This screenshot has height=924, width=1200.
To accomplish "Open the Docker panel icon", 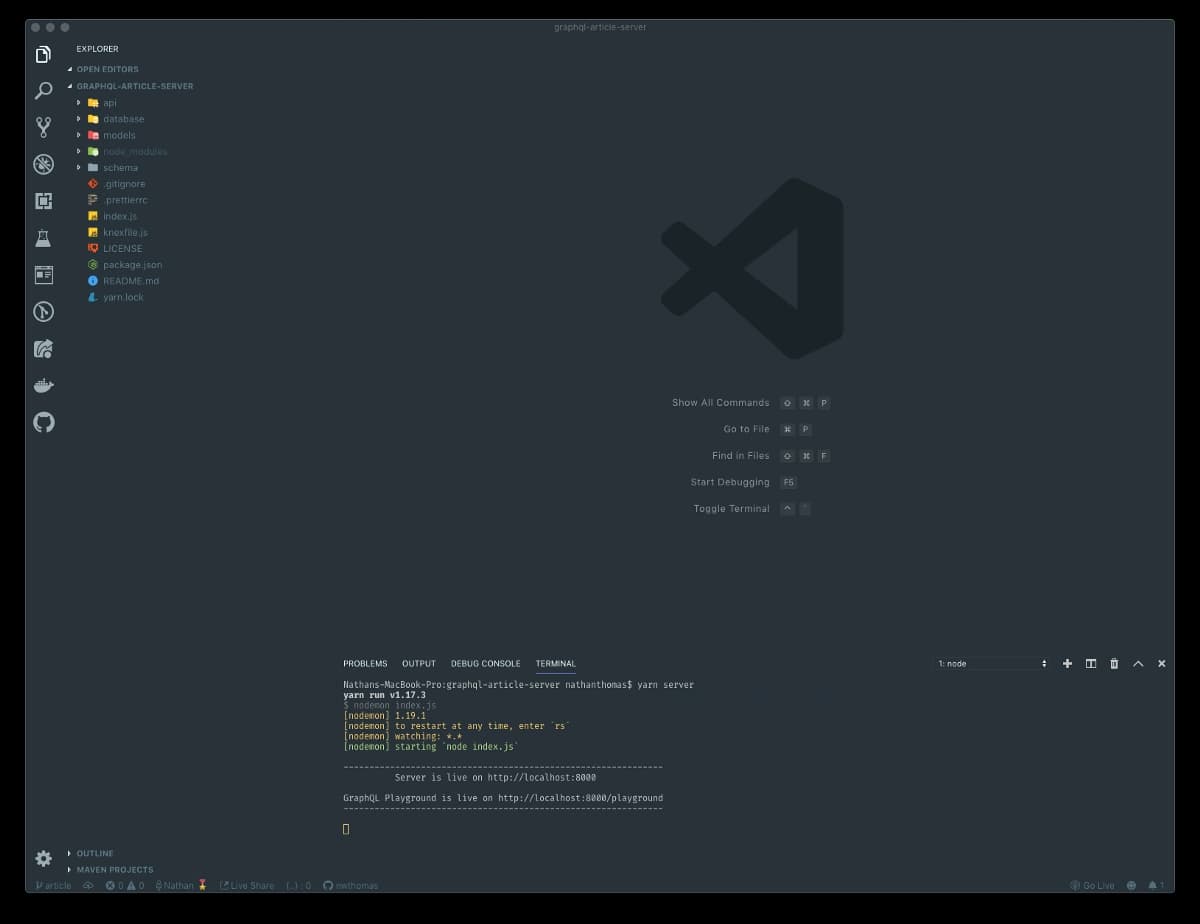I will click(43, 385).
